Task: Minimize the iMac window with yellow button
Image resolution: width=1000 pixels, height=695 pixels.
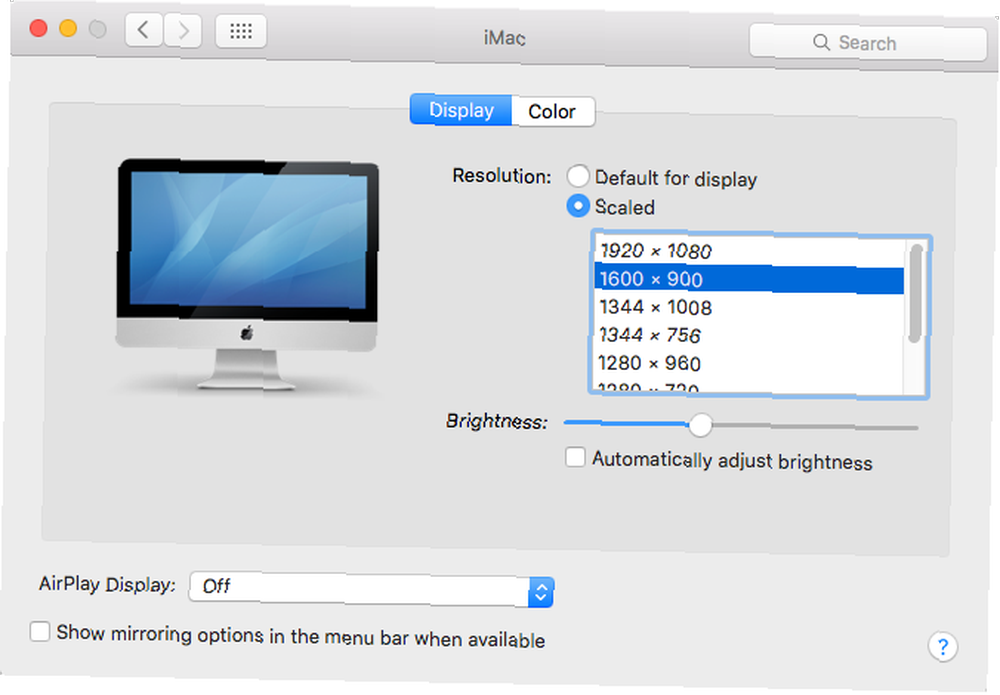Action: (x=68, y=28)
